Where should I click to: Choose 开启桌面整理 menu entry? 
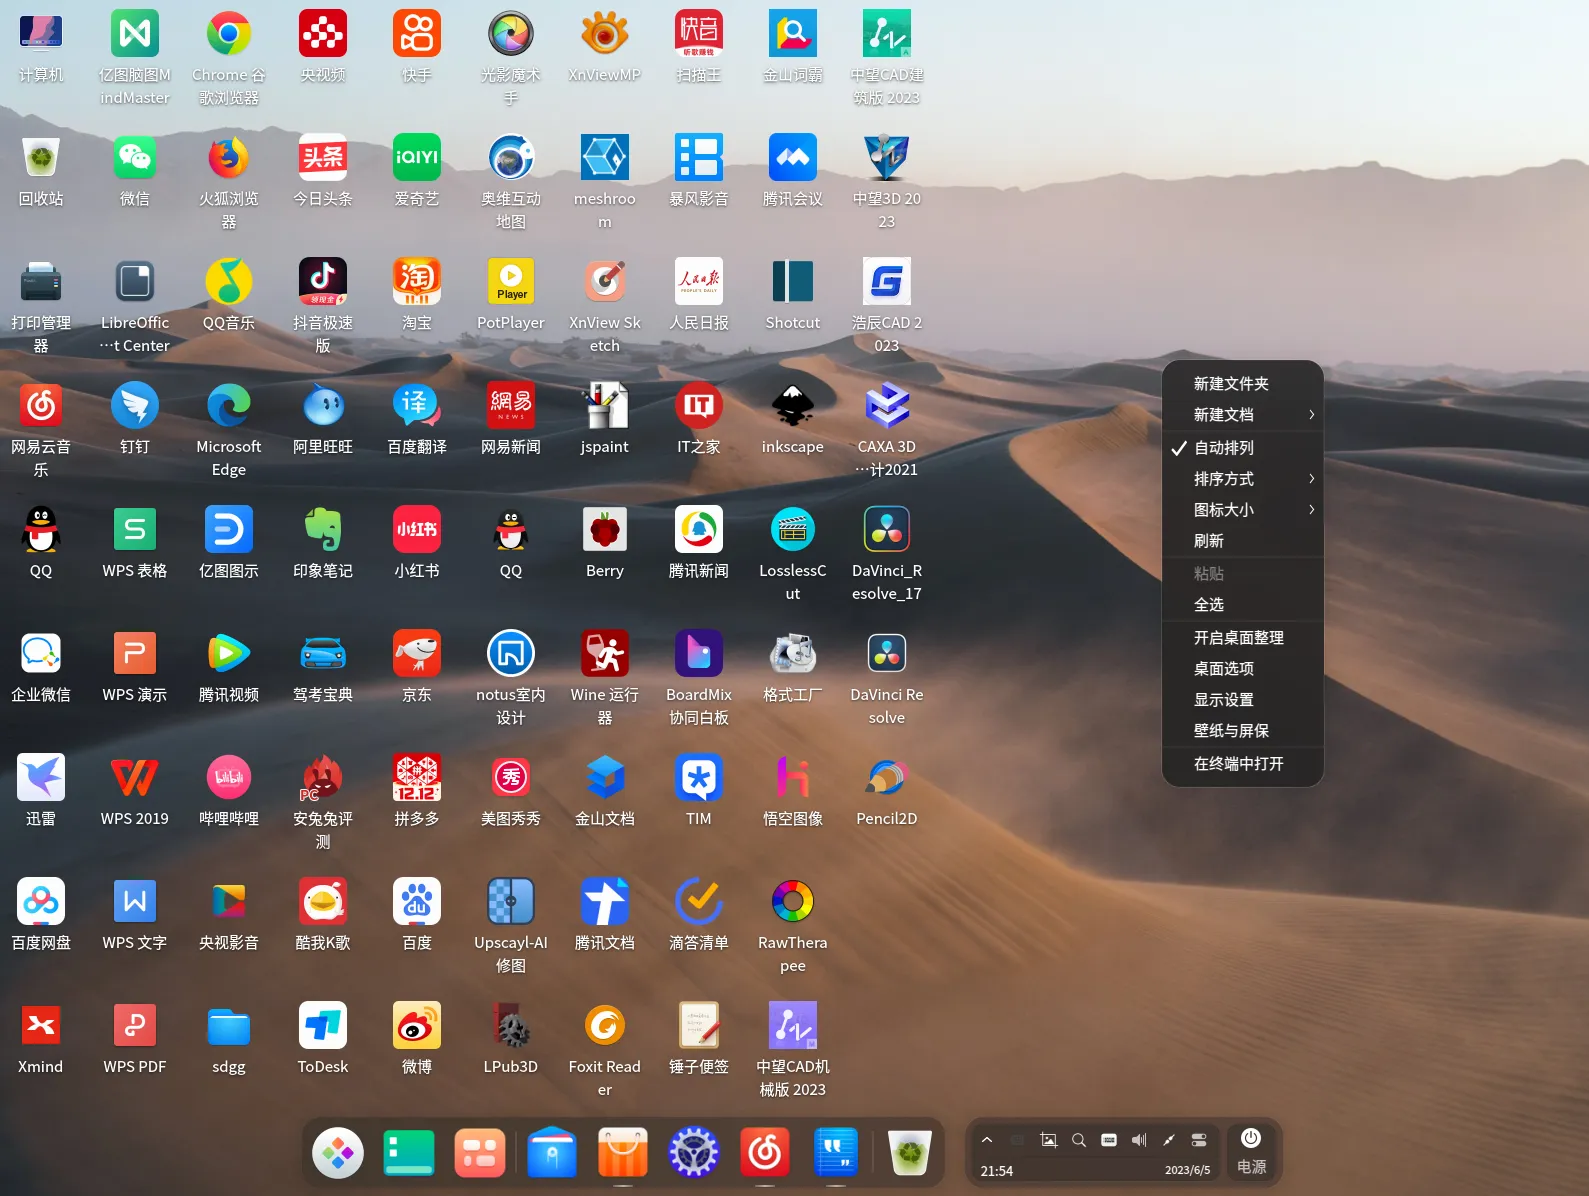pos(1243,638)
